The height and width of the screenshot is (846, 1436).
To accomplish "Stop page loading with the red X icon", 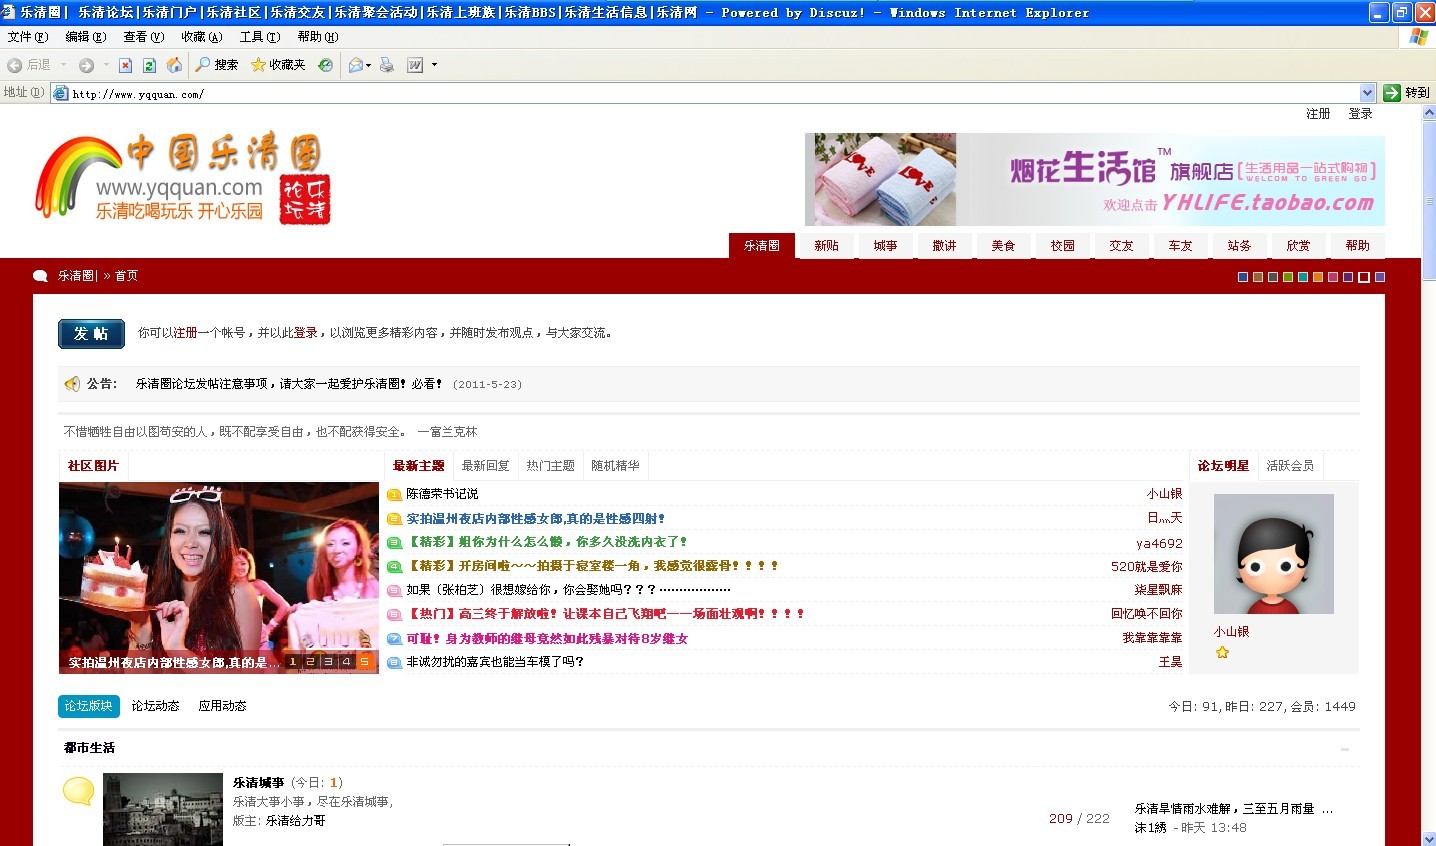I will (x=125, y=65).
